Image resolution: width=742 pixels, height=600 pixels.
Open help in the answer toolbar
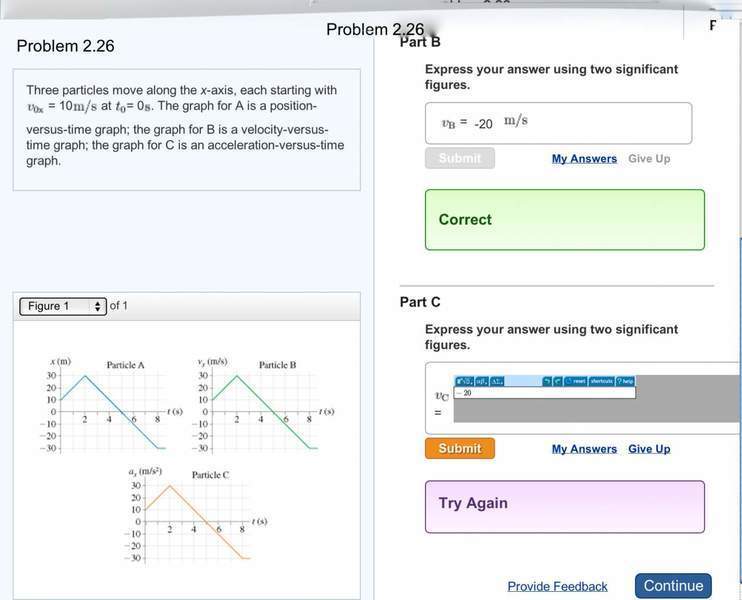(625, 381)
